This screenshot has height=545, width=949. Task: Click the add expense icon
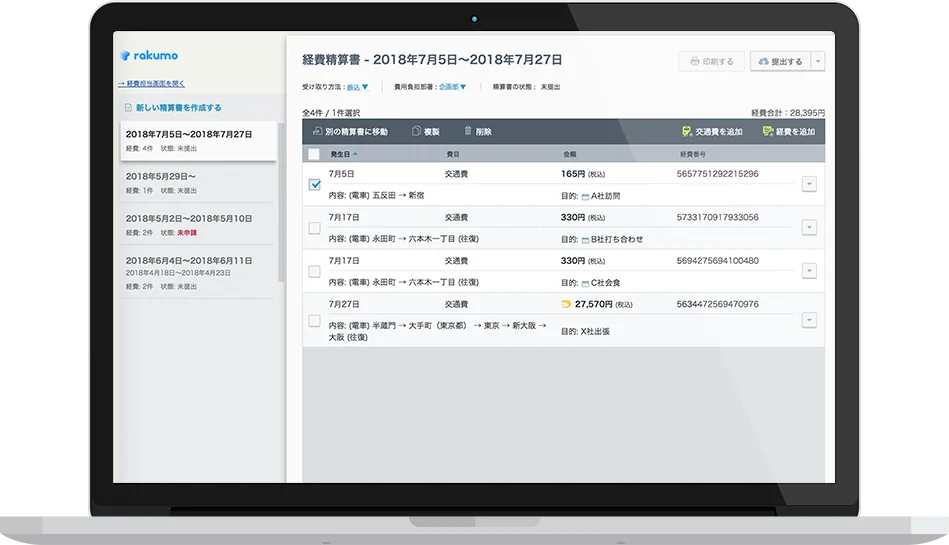click(x=768, y=131)
